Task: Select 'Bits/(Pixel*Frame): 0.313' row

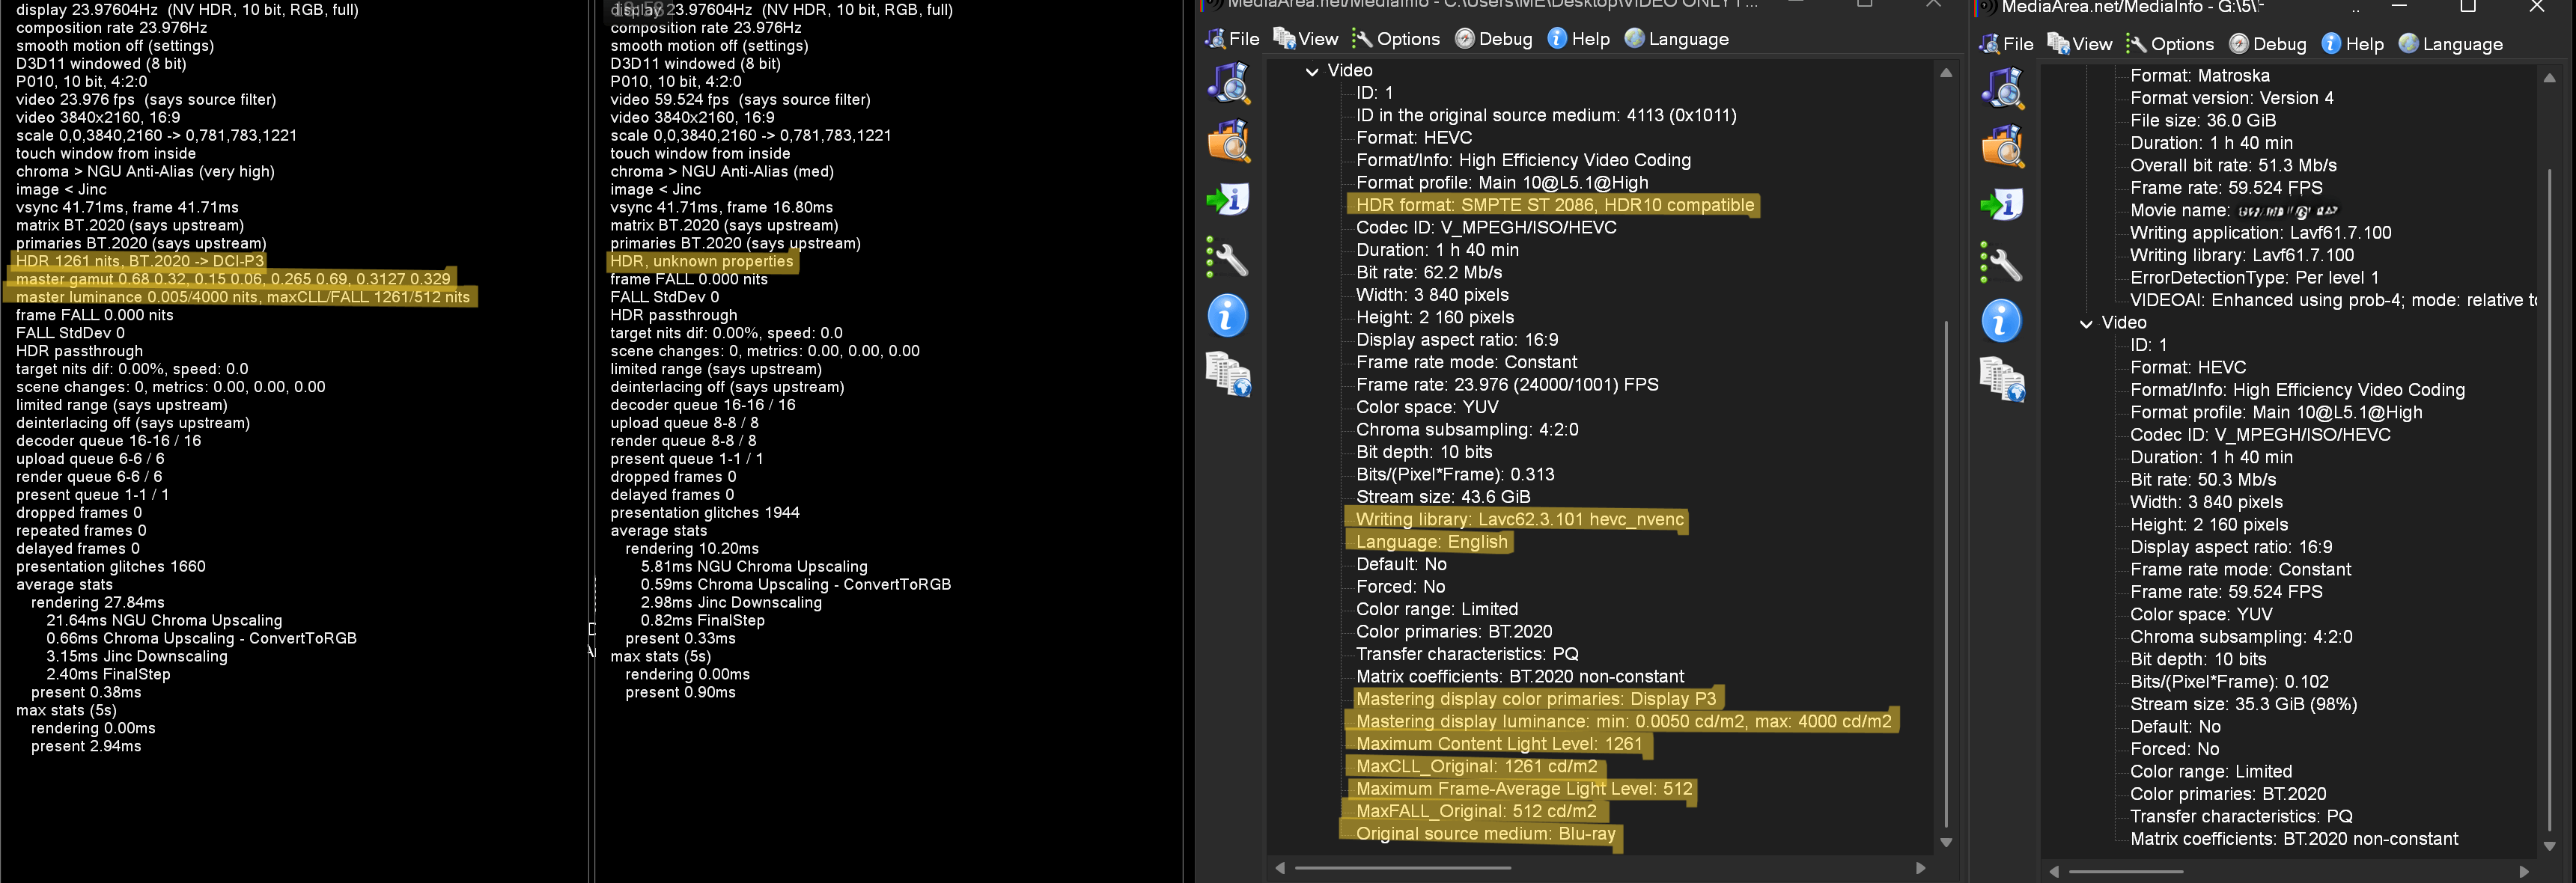Action: [1455, 474]
